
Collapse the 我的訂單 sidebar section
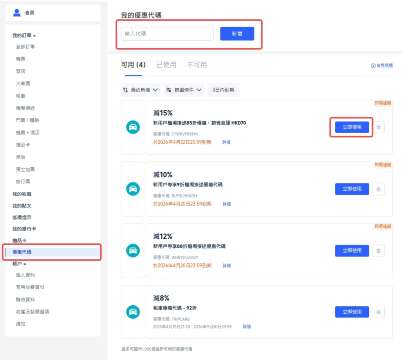coord(24,35)
